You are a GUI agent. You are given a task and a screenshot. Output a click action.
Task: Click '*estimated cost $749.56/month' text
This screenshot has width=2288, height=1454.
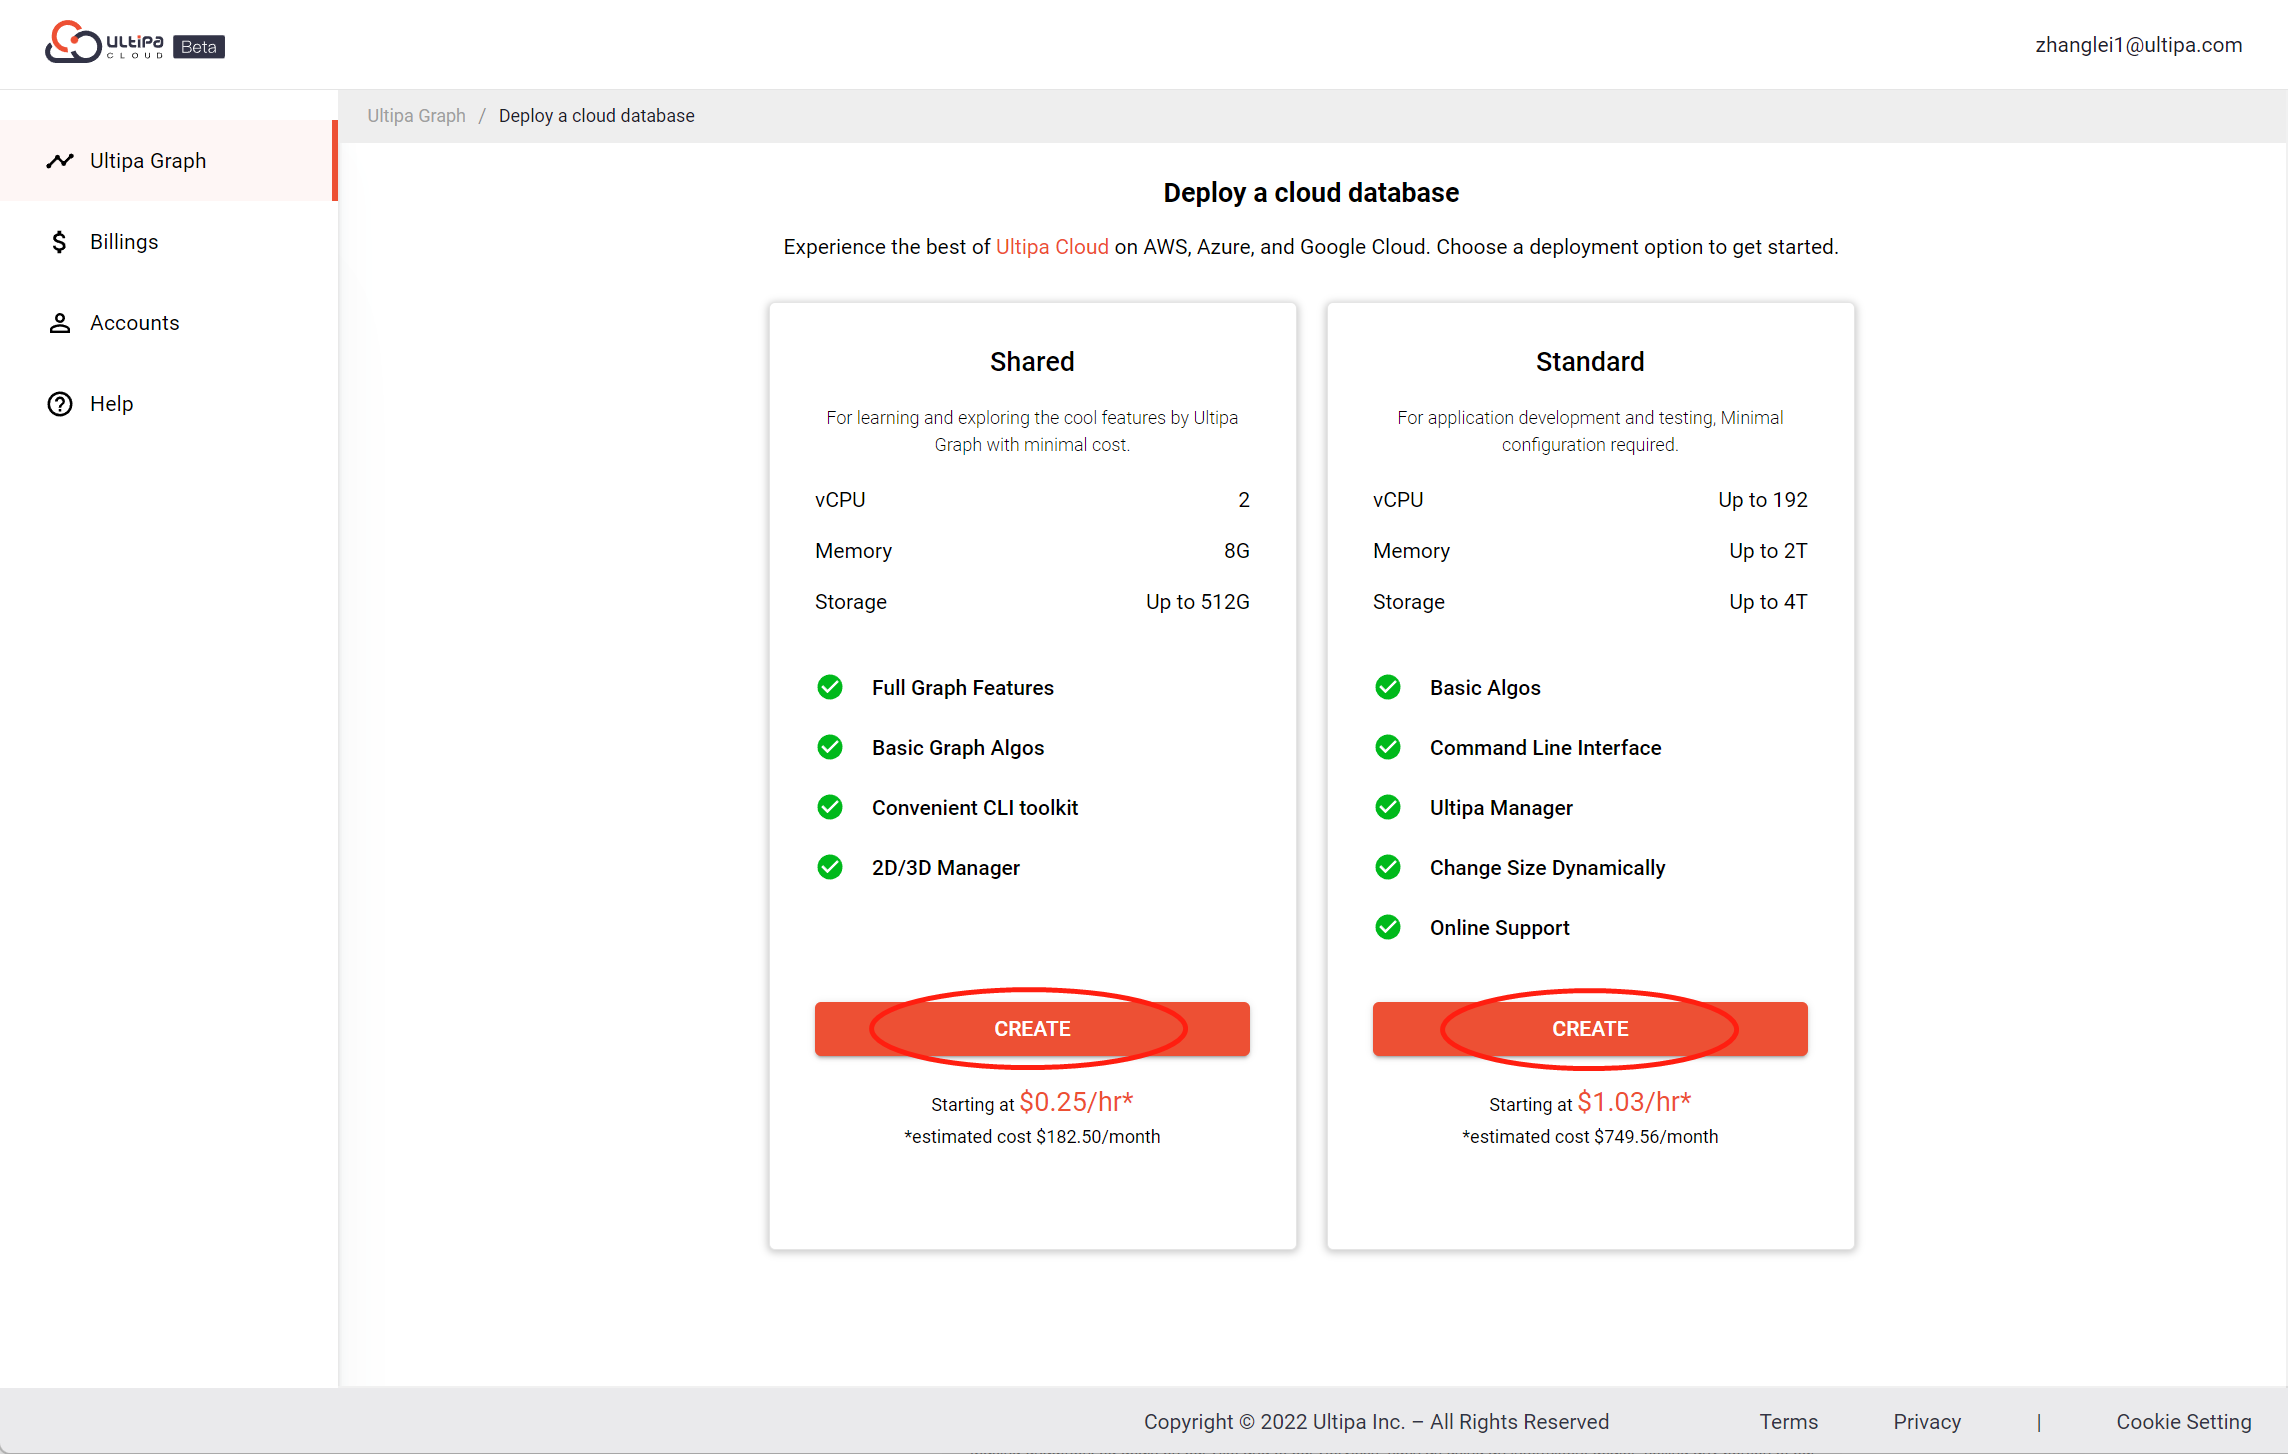click(x=1590, y=1137)
